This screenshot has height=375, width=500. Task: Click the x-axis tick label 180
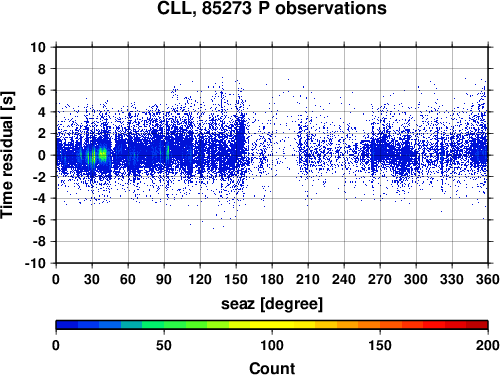click(272, 279)
